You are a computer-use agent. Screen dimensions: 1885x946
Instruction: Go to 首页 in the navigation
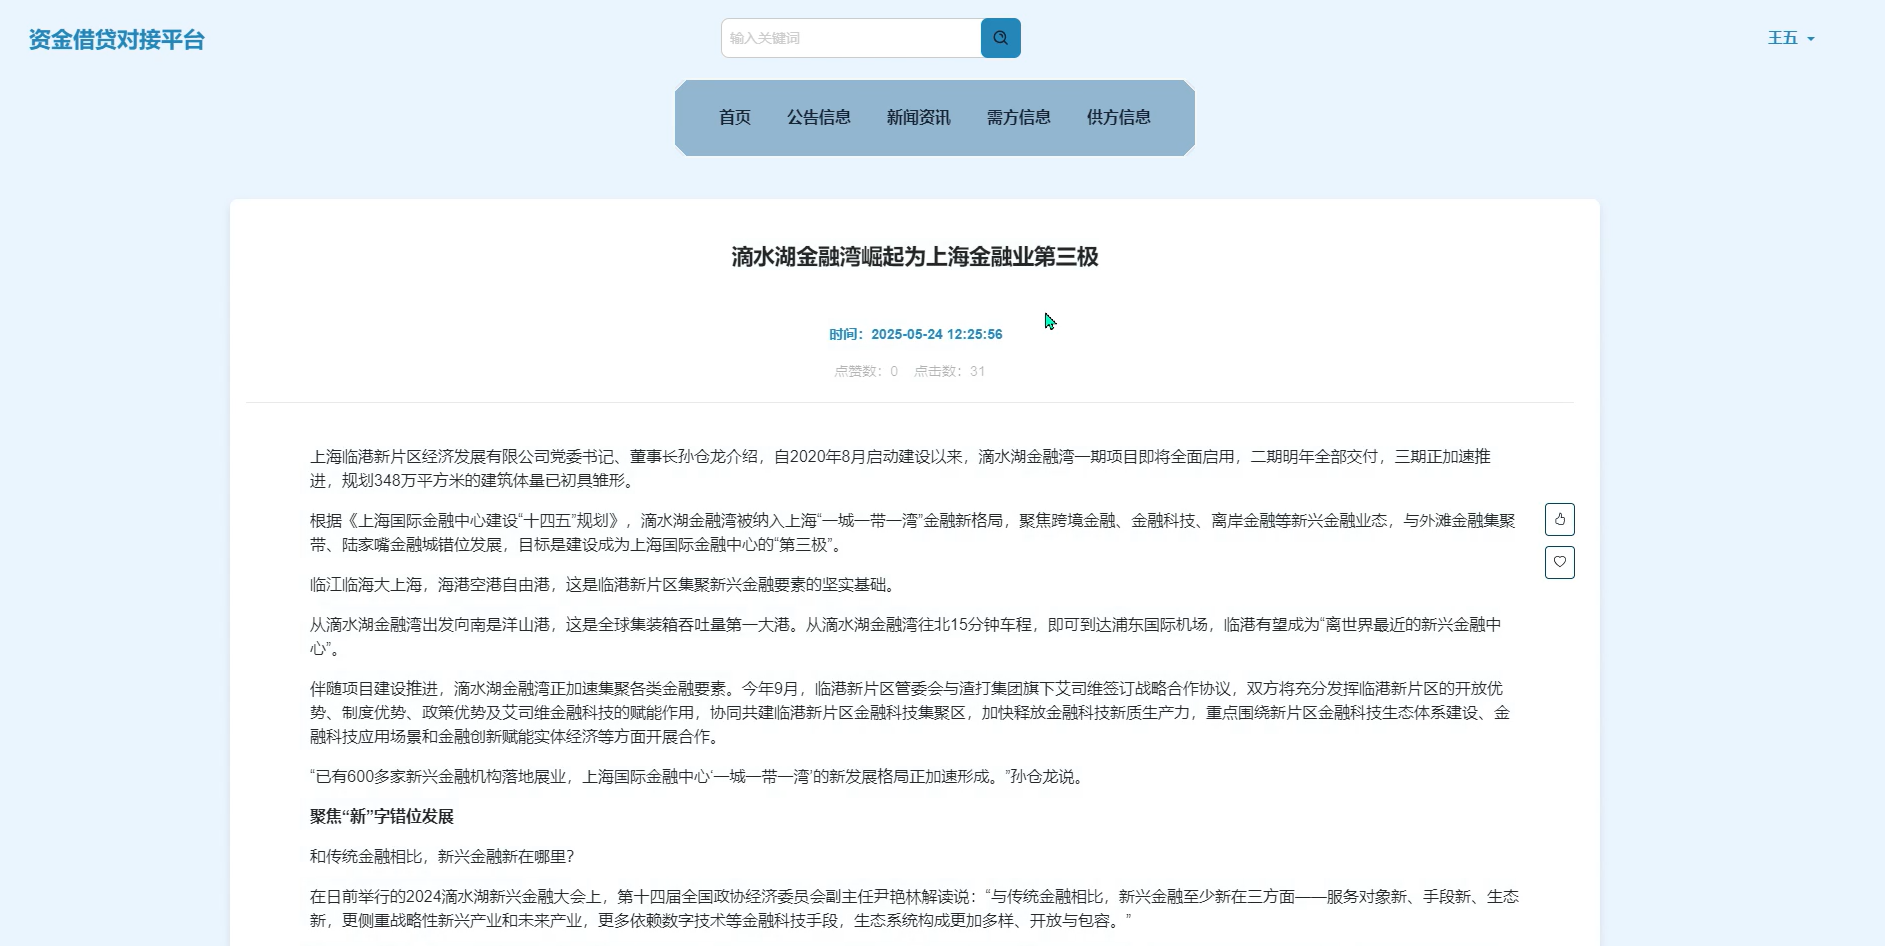point(735,117)
